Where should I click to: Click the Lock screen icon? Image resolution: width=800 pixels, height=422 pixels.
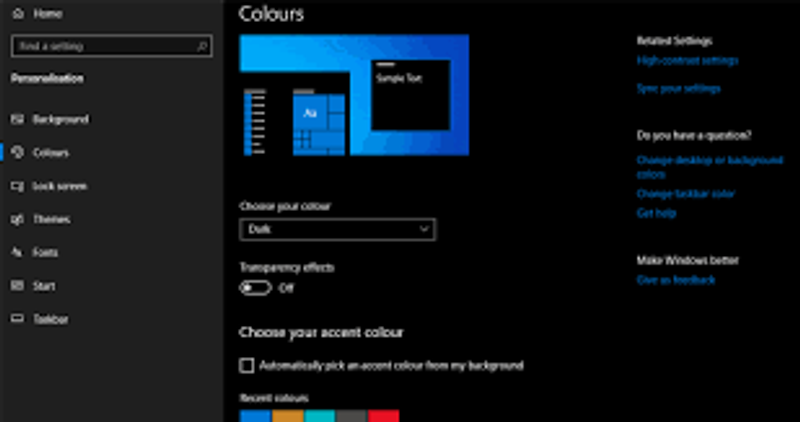click(18, 186)
